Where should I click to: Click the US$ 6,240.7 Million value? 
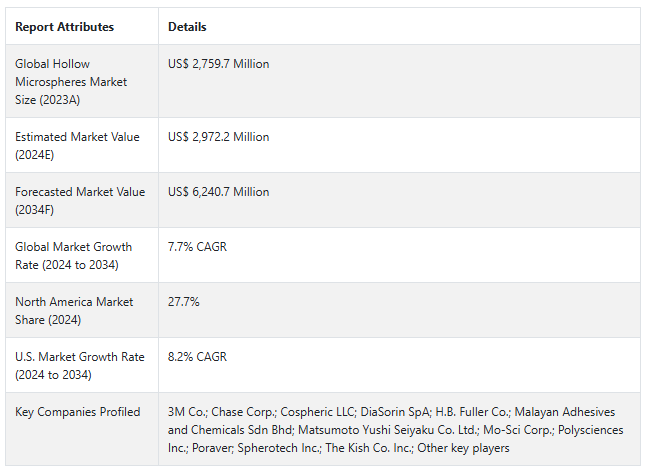218,192
